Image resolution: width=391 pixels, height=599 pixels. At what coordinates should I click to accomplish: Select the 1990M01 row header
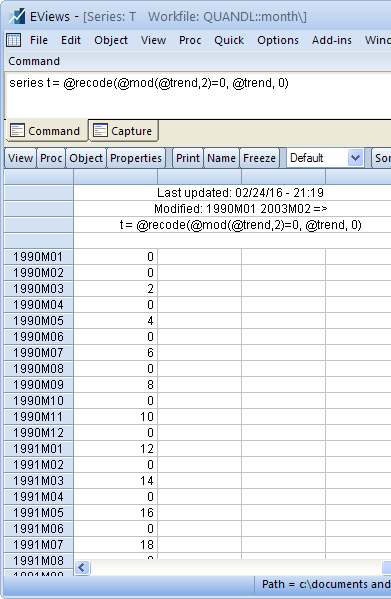pos(39,257)
